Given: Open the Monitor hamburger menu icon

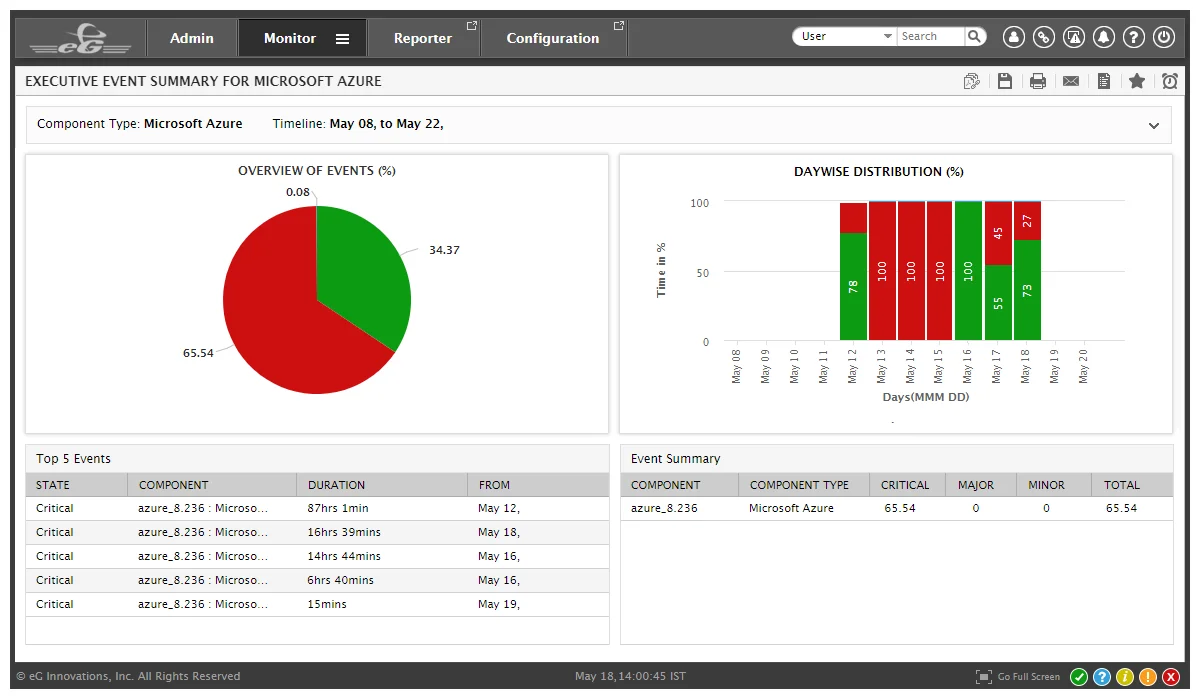Looking at the screenshot, I should coord(342,39).
